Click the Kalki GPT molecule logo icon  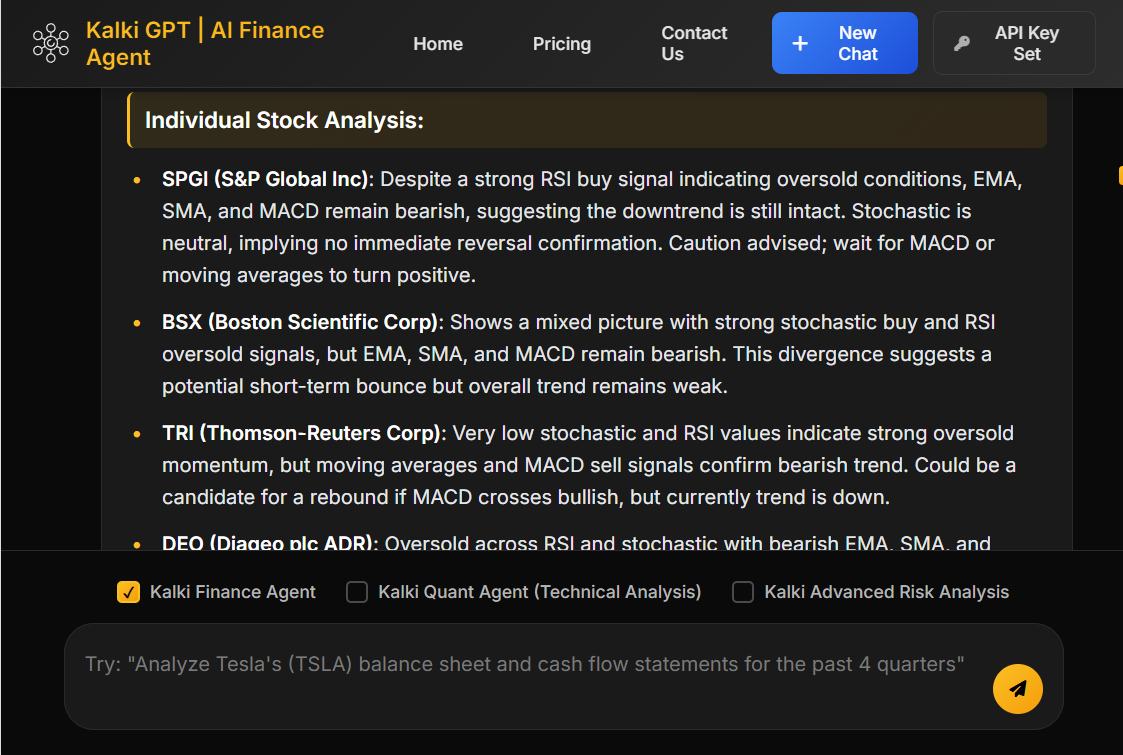pos(51,43)
